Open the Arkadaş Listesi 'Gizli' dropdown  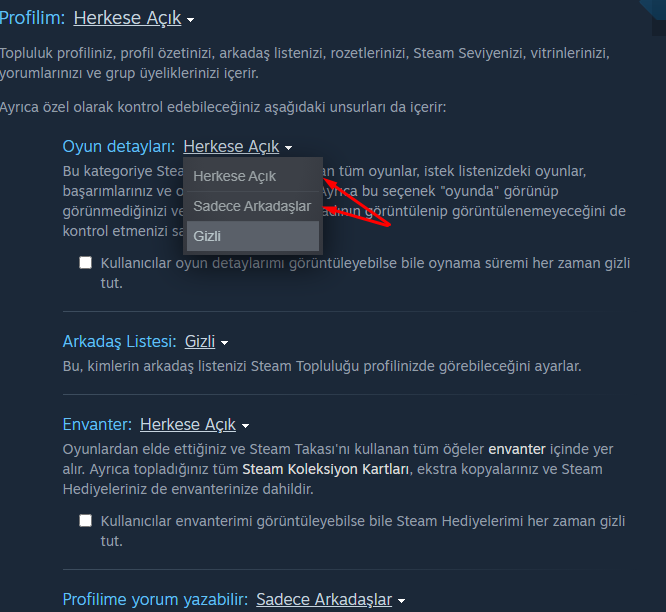[x=200, y=341]
